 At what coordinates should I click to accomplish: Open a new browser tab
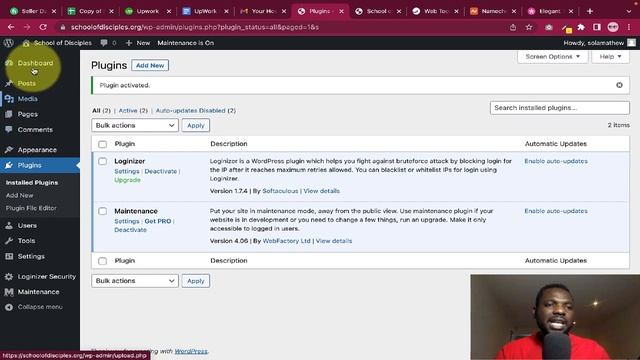pyautogui.click(x=589, y=11)
